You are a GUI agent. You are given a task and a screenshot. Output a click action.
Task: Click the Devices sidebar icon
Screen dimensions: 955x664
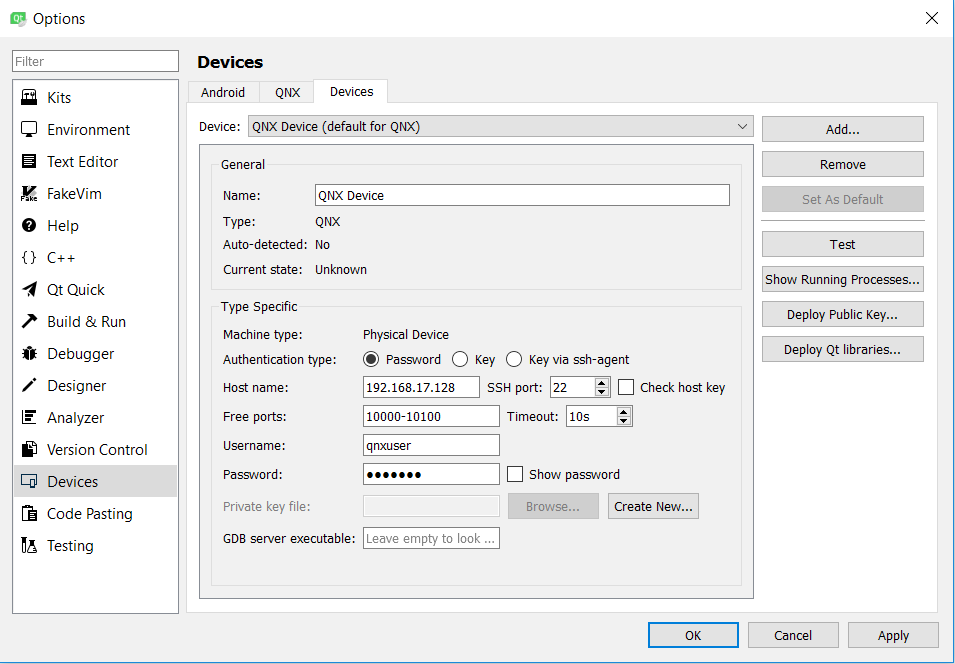click(x=29, y=481)
